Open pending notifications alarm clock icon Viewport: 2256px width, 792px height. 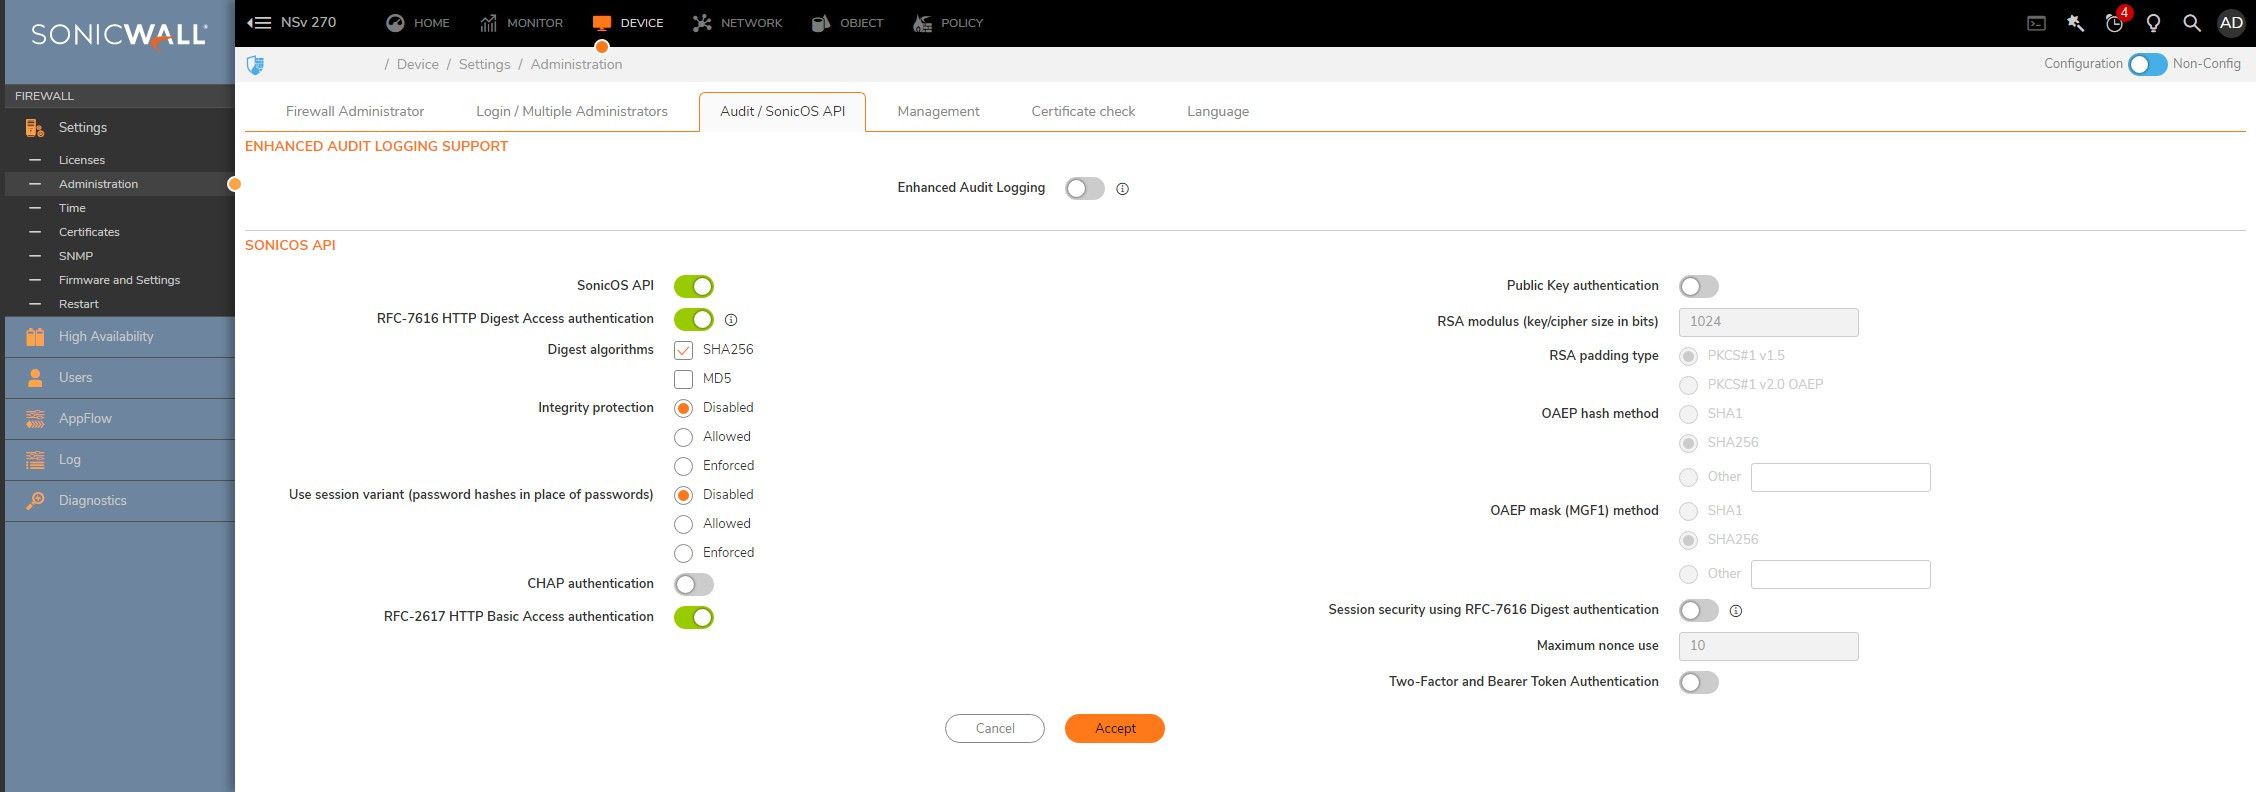pyautogui.click(x=2114, y=23)
